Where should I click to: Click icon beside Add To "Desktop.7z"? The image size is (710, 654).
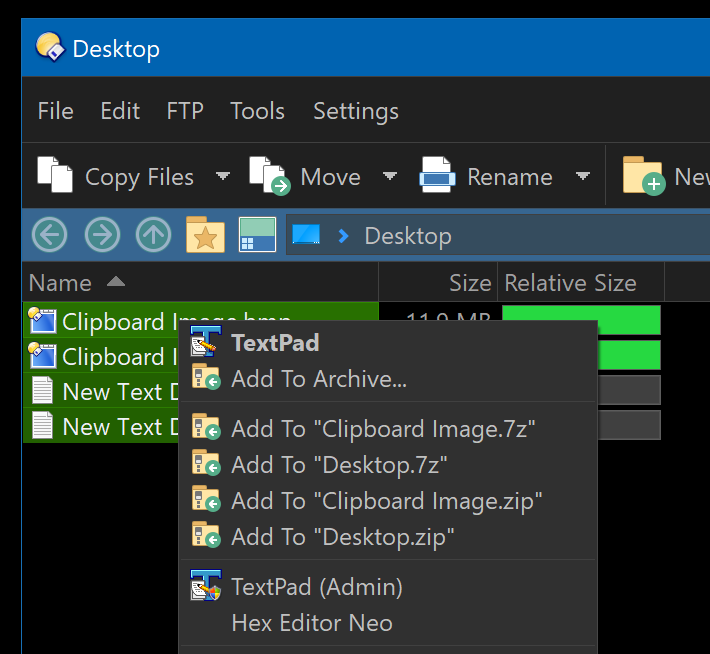pyautogui.click(x=206, y=463)
